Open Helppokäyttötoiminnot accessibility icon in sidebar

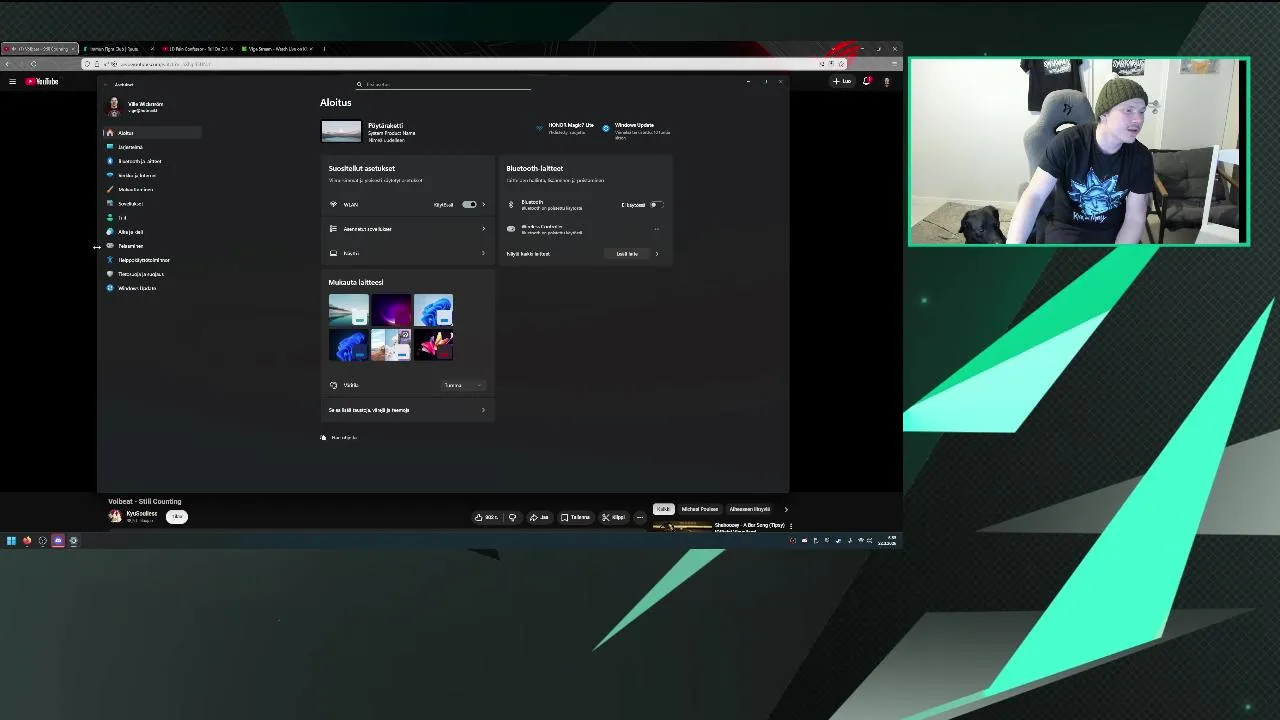click(110, 260)
